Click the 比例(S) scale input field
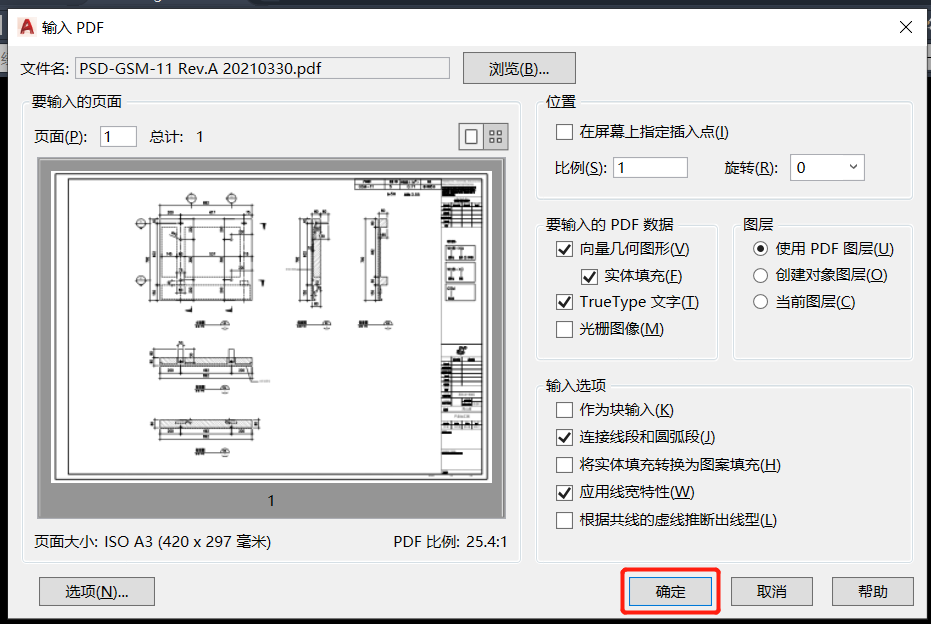This screenshot has width=931, height=624. click(650, 167)
